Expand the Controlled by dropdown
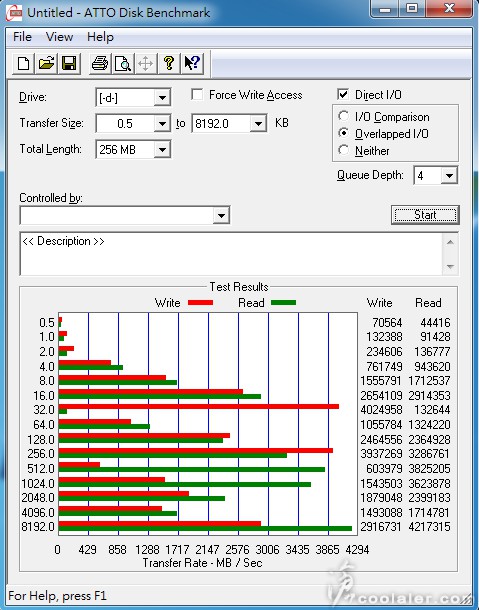Viewport: 479px width, 610px height. (221, 215)
